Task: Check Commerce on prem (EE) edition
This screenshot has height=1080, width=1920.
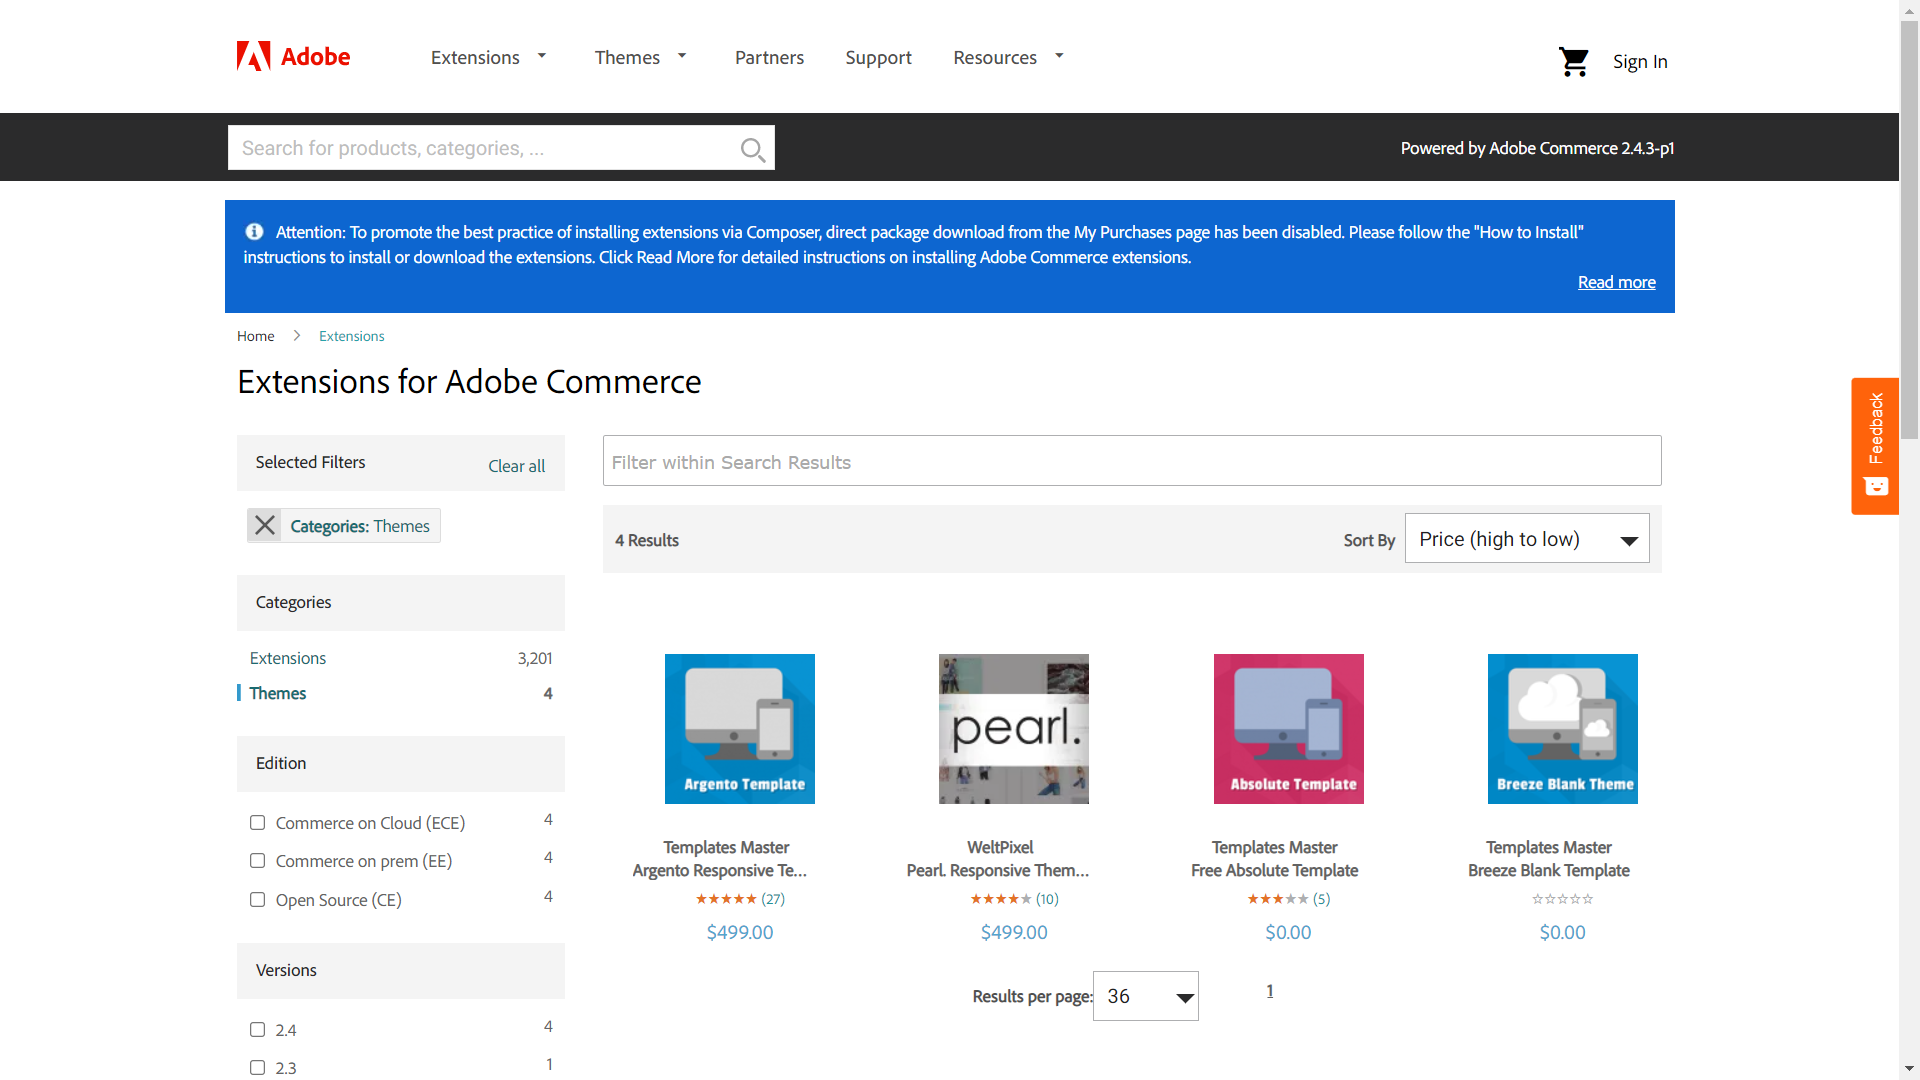Action: (257, 861)
